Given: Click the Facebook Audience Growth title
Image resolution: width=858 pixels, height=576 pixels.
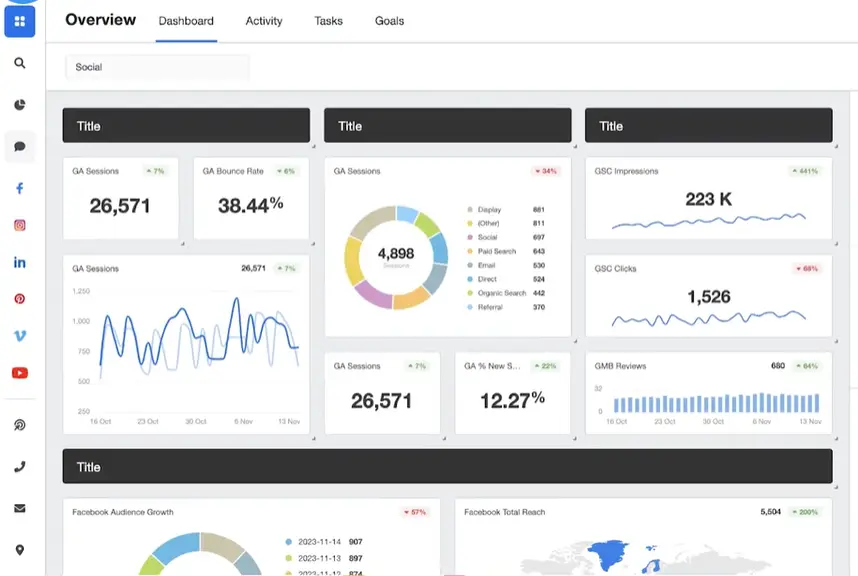Looking at the screenshot, I should click(x=123, y=512).
